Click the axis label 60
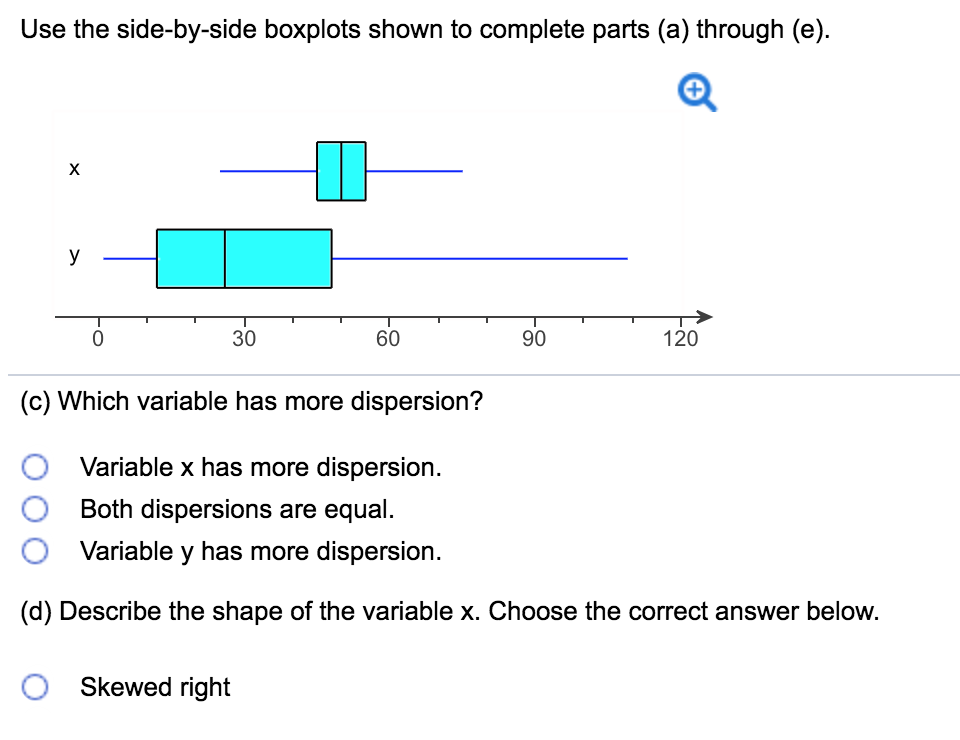 pyautogui.click(x=388, y=338)
